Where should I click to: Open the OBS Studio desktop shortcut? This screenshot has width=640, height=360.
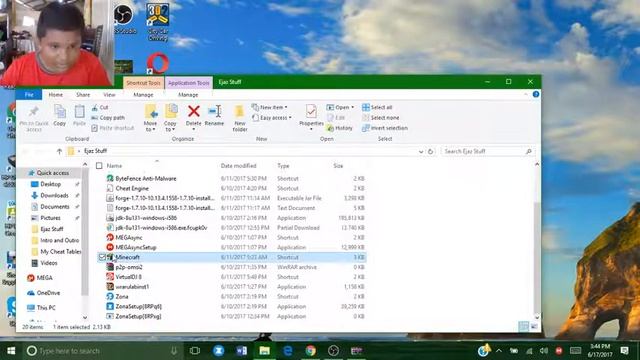point(124,18)
